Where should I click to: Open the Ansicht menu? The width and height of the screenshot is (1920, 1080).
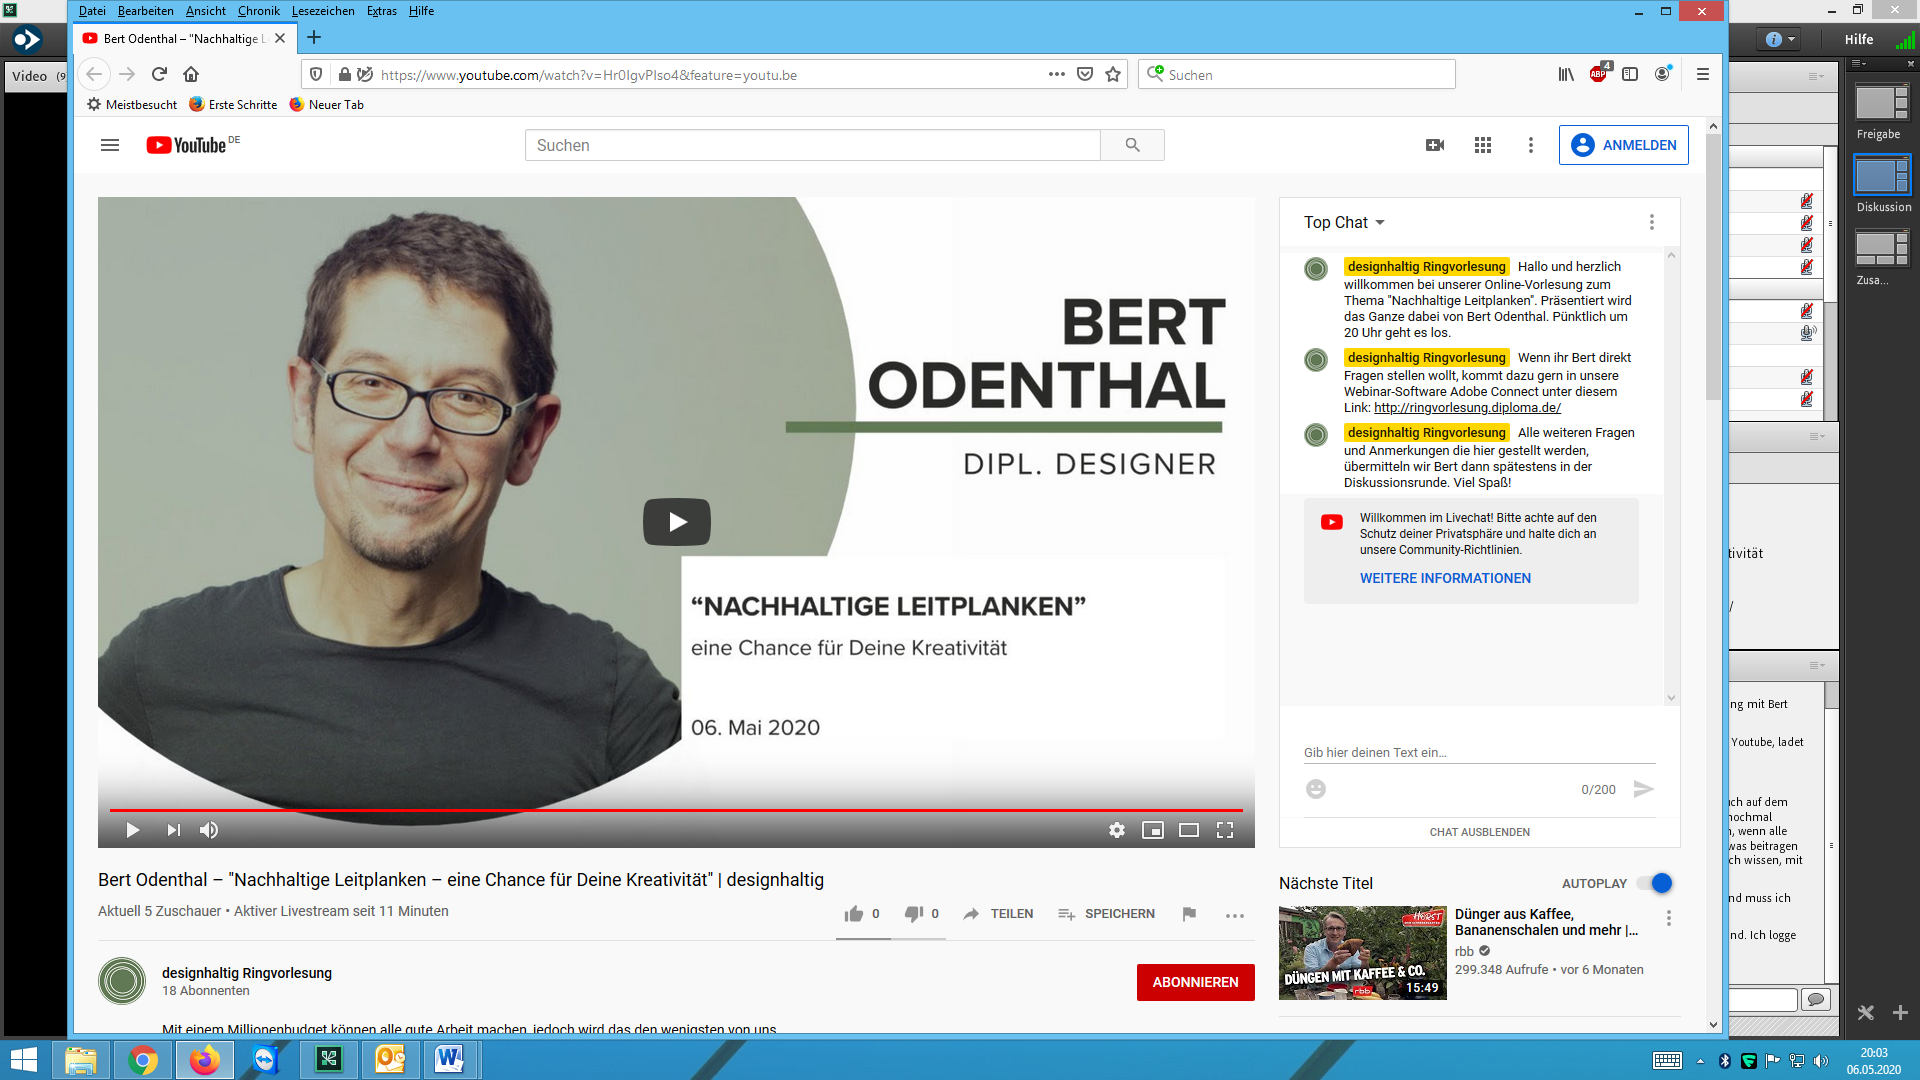pos(205,11)
